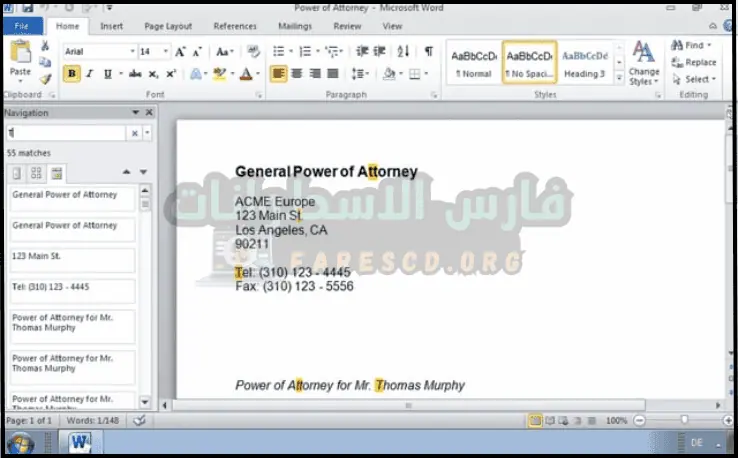
Task: Apply strikethrough formatting (abc icon)
Action: (135, 74)
